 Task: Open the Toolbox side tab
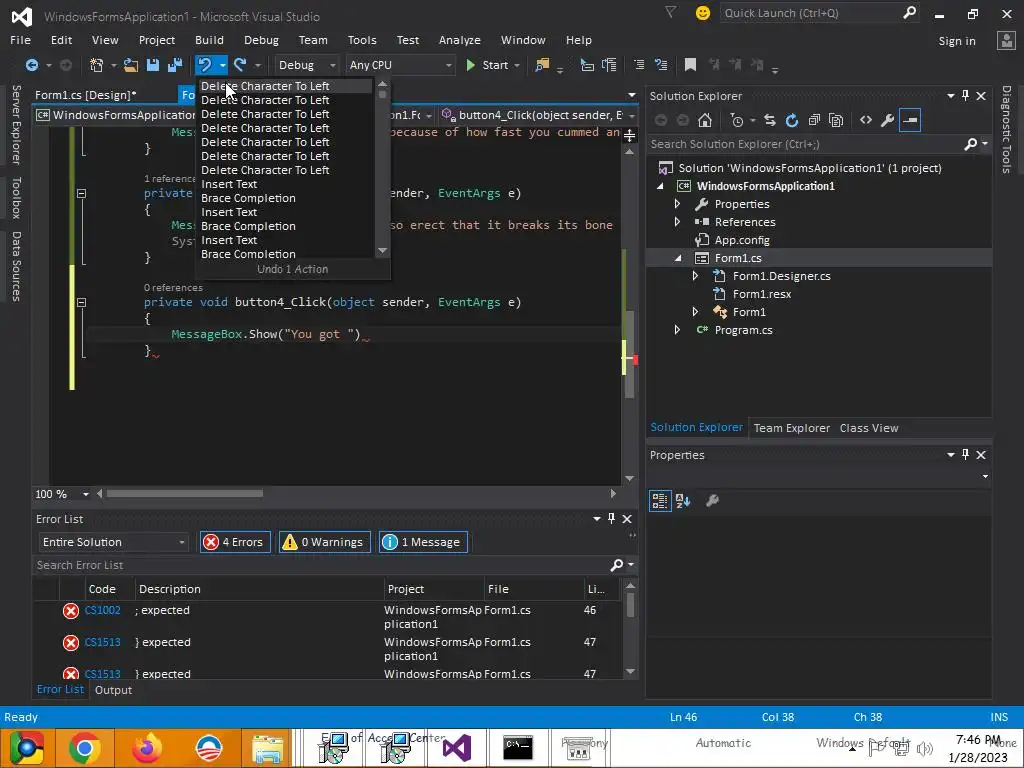(x=16, y=197)
